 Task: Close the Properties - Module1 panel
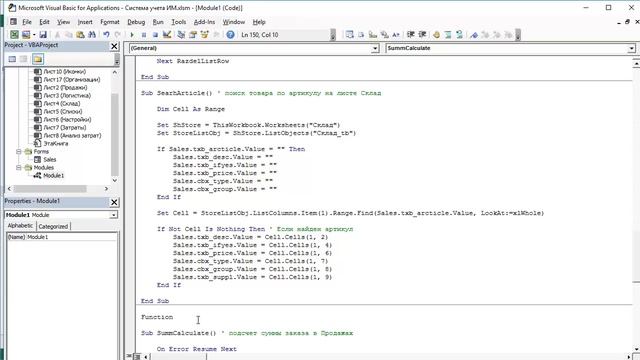114,202
